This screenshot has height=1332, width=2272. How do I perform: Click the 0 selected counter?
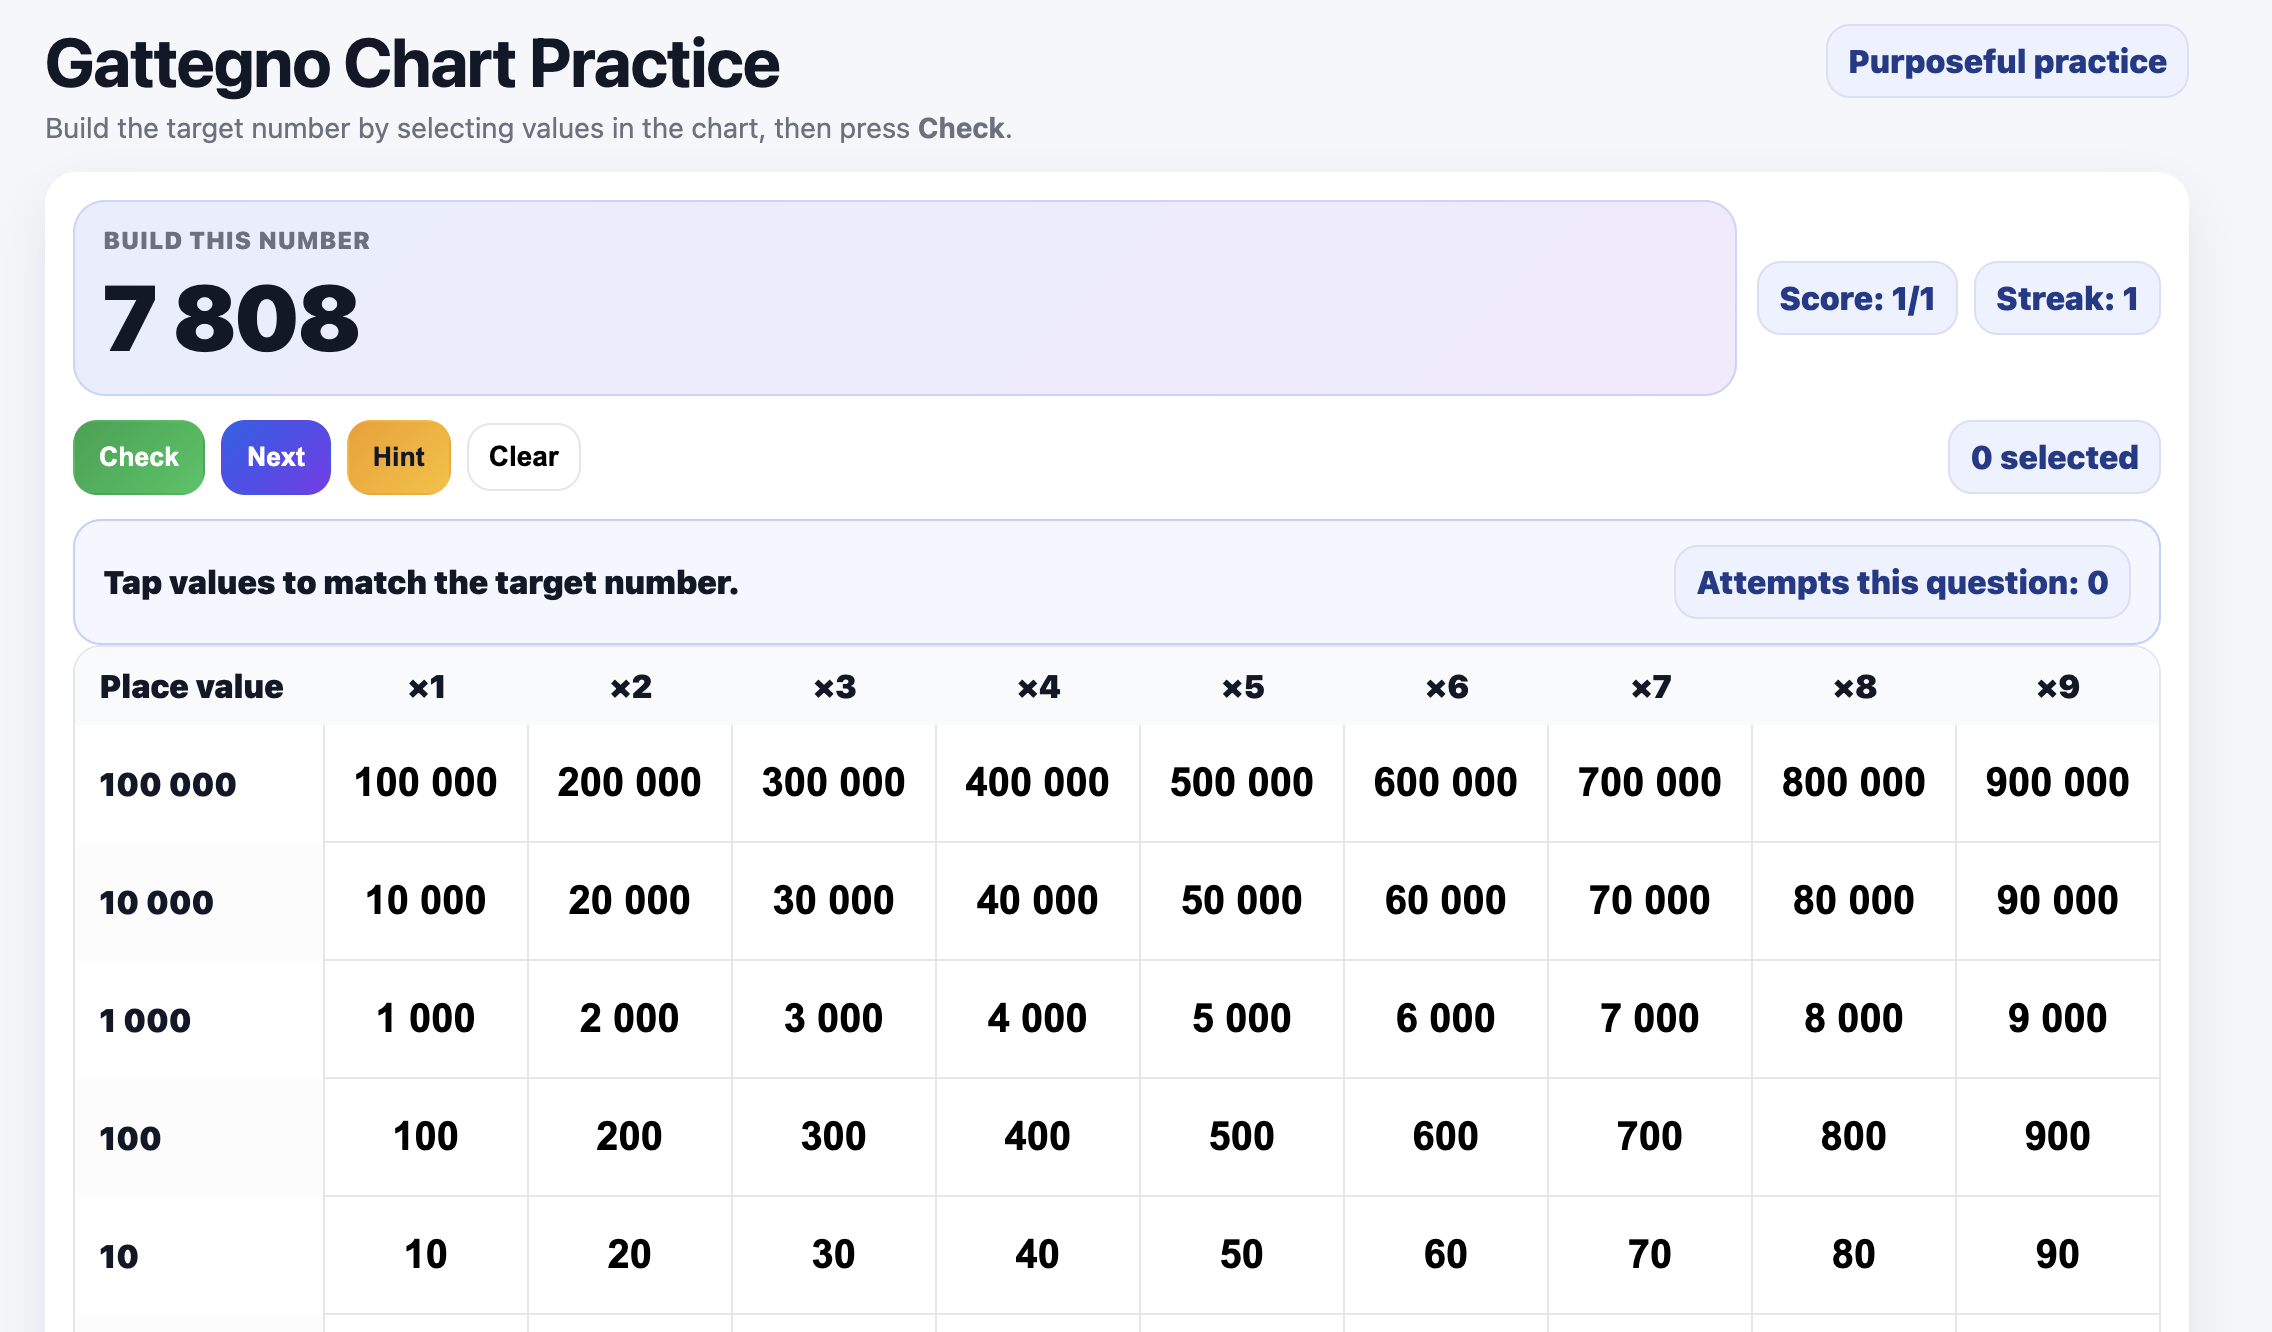[x=2053, y=457]
